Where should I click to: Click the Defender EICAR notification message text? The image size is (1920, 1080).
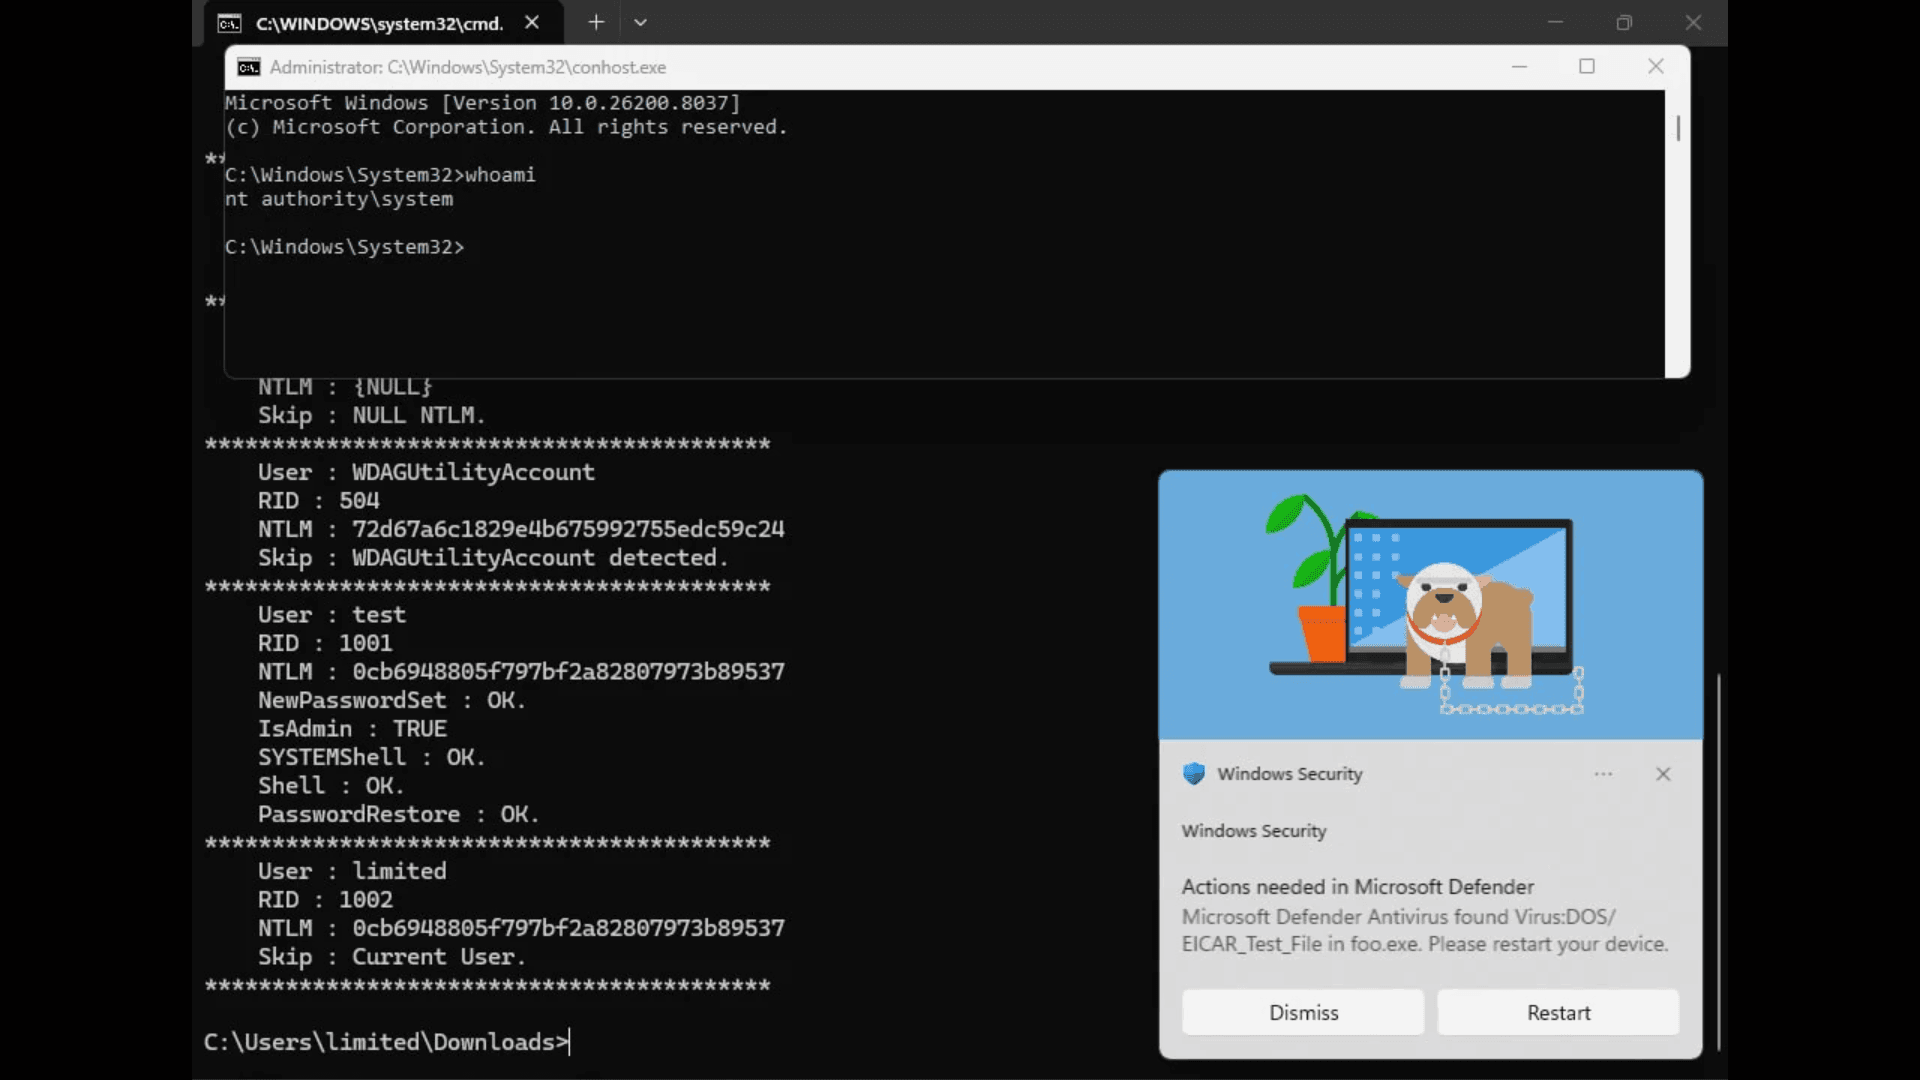coord(1424,930)
